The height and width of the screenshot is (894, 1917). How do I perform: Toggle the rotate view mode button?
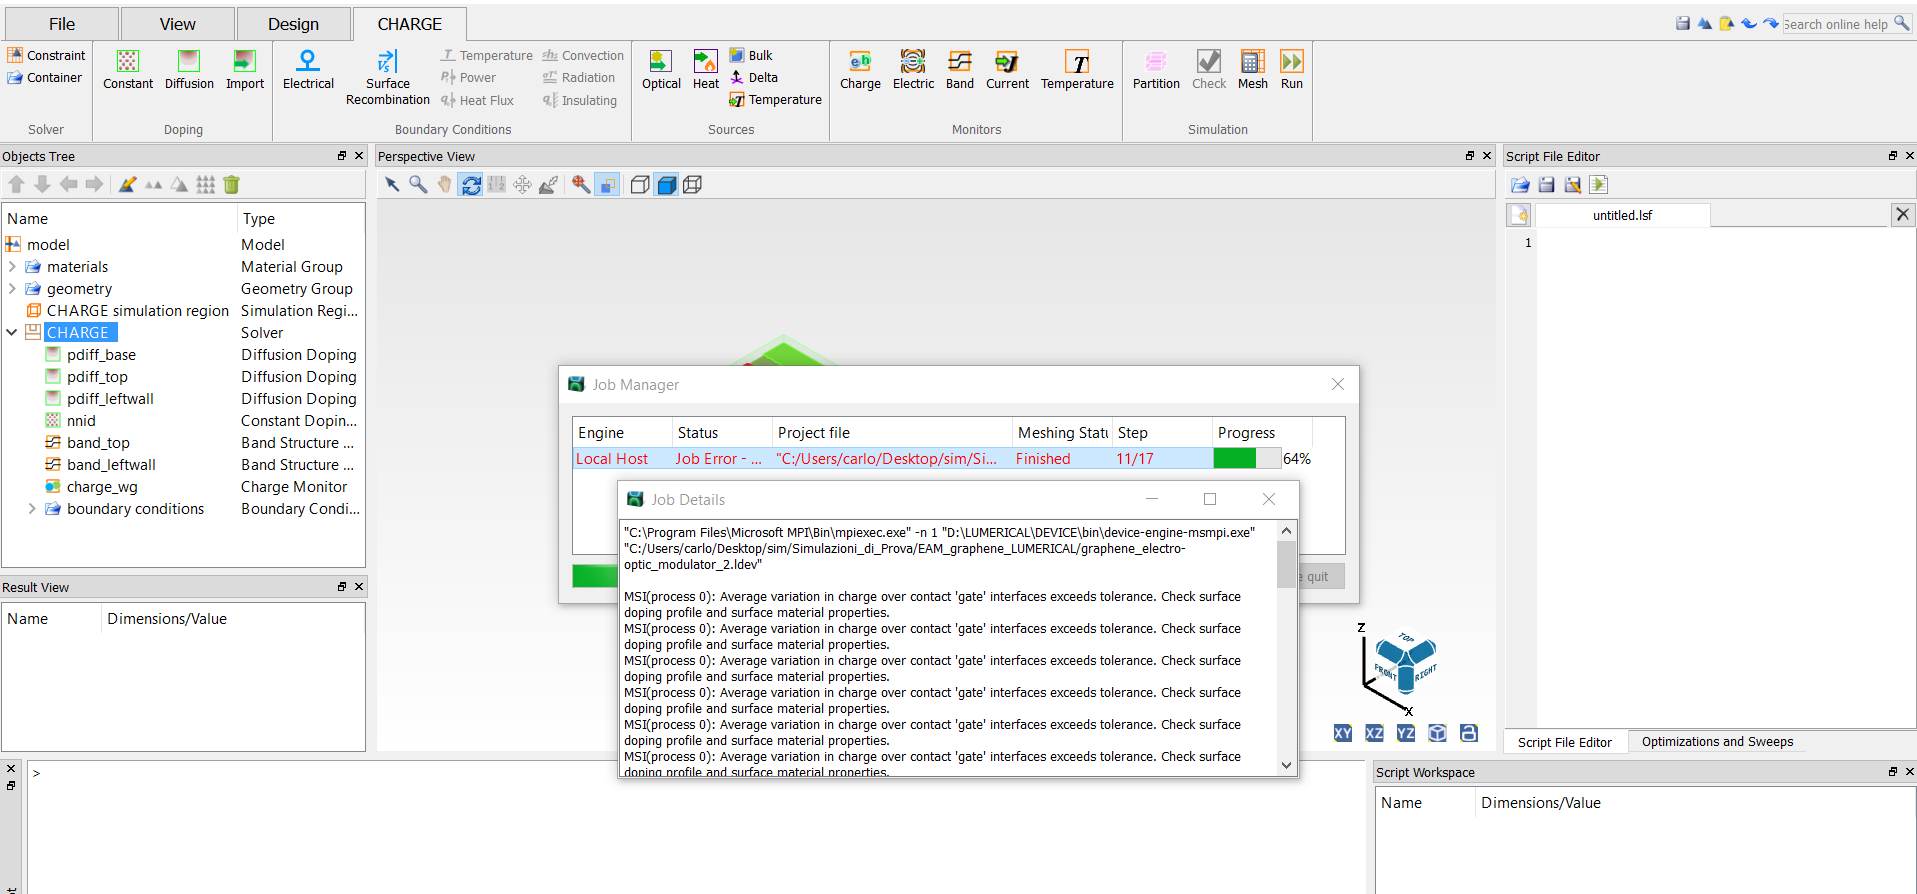(x=471, y=184)
